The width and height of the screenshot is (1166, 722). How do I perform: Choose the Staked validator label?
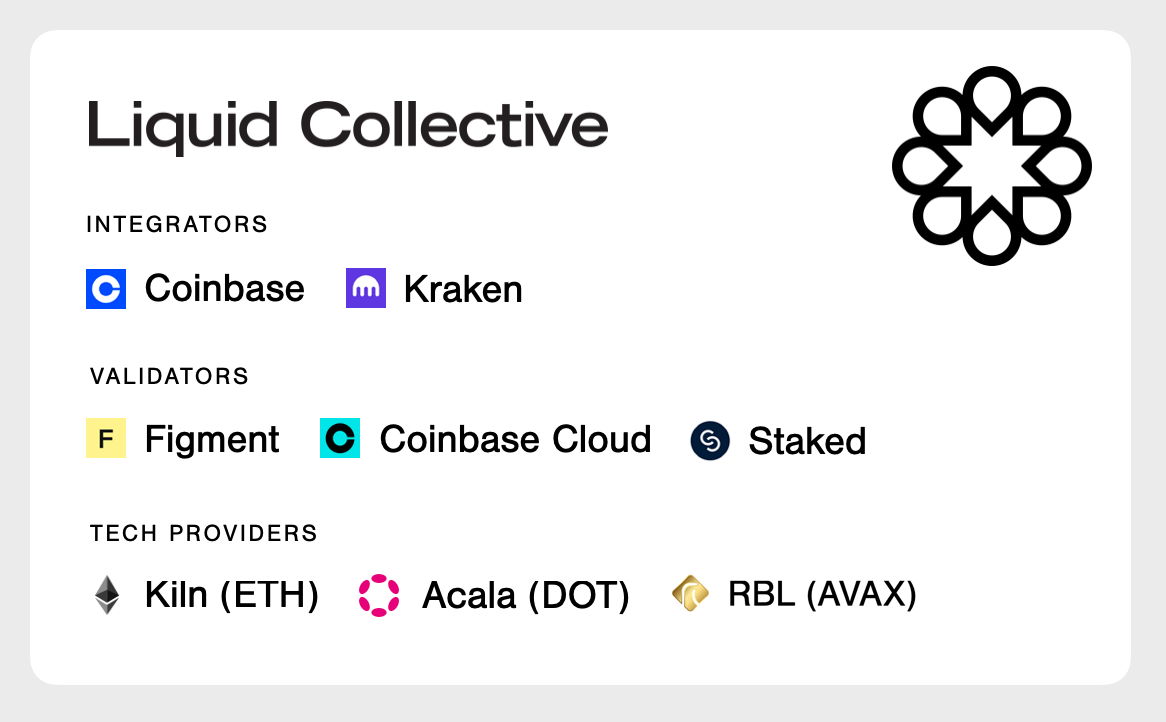pyautogui.click(x=808, y=441)
